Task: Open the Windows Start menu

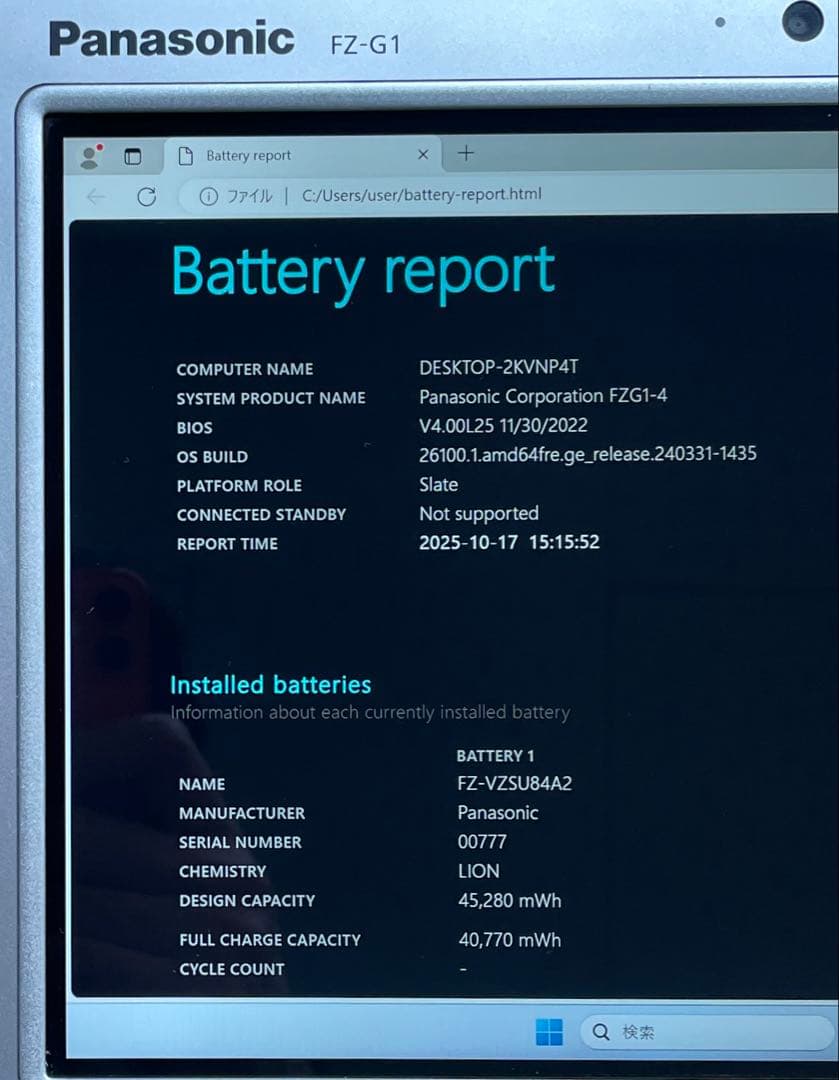Action: tap(549, 1032)
